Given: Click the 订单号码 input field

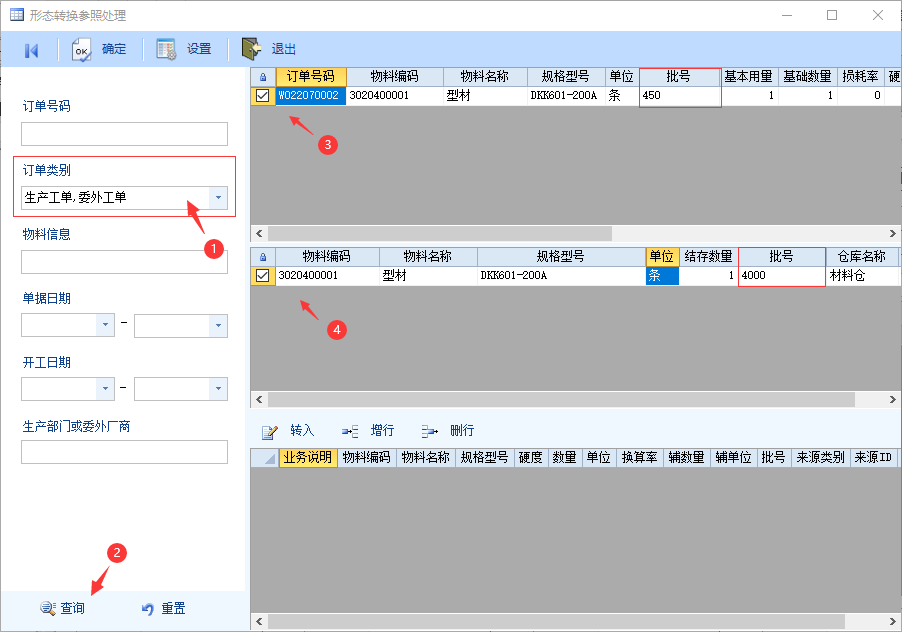Looking at the screenshot, I should coord(124,134).
